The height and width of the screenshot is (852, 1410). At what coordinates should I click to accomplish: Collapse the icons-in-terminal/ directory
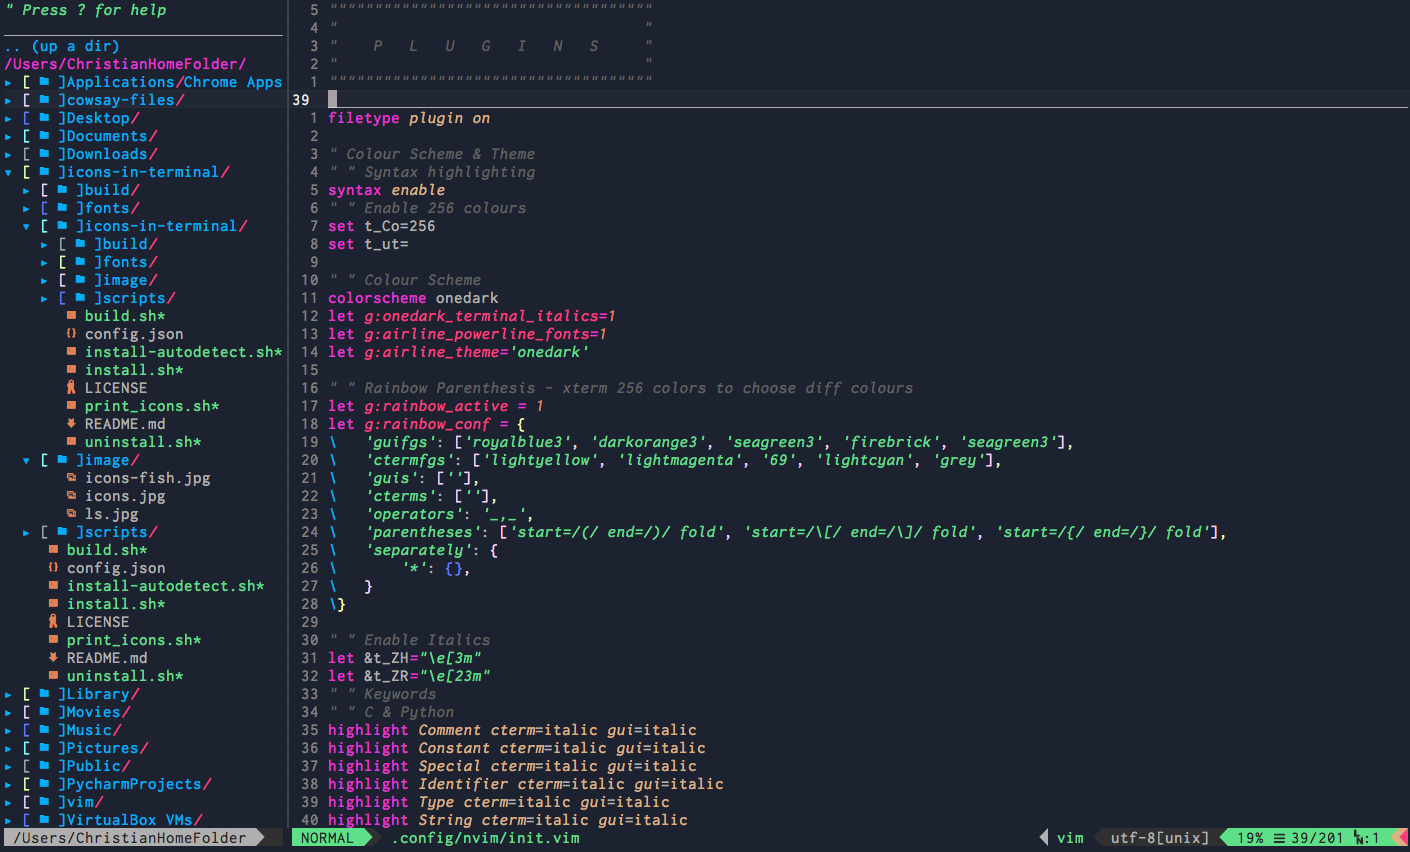point(7,171)
